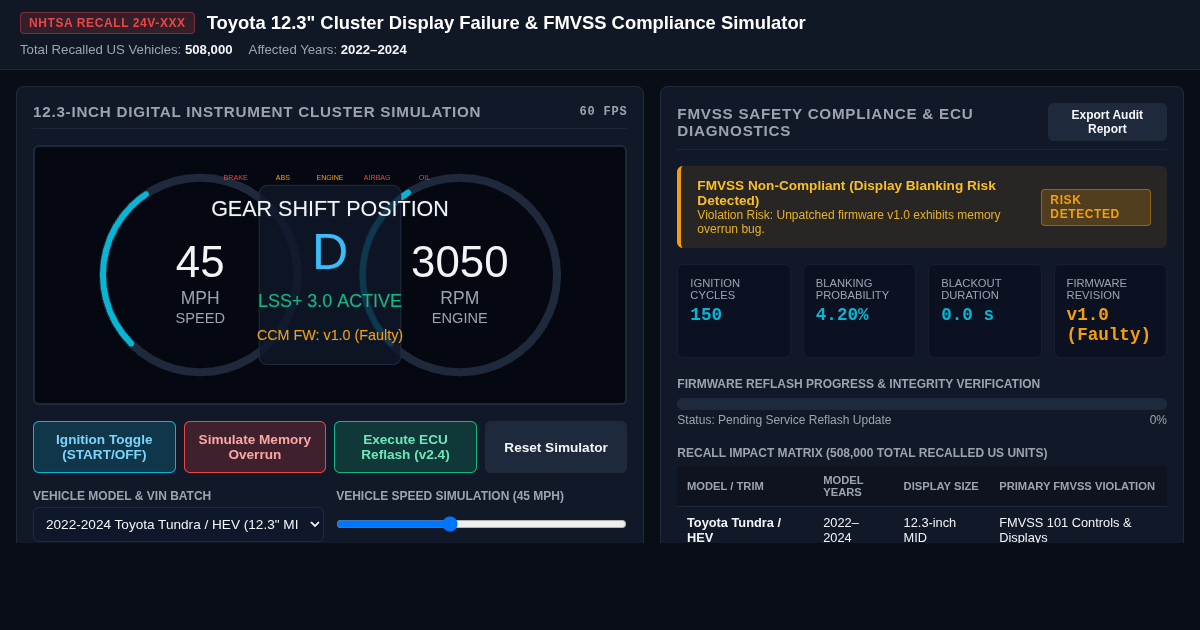
Task: Click the gear position letter D
Action: (330, 252)
